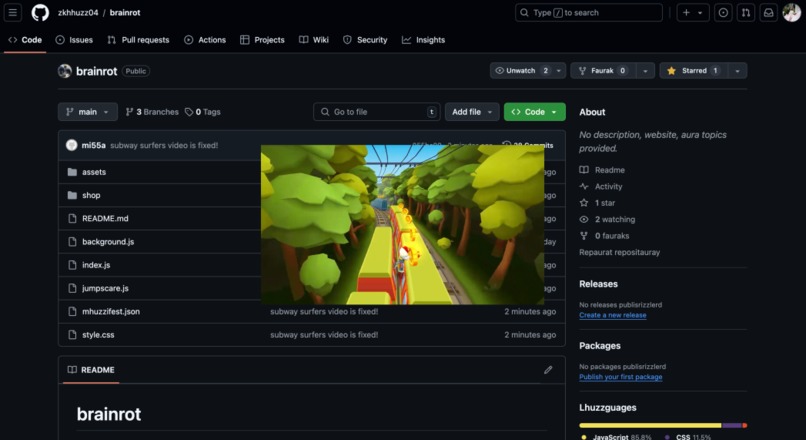View 0 Tags
This screenshot has width=806, height=440.
[x=203, y=112]
